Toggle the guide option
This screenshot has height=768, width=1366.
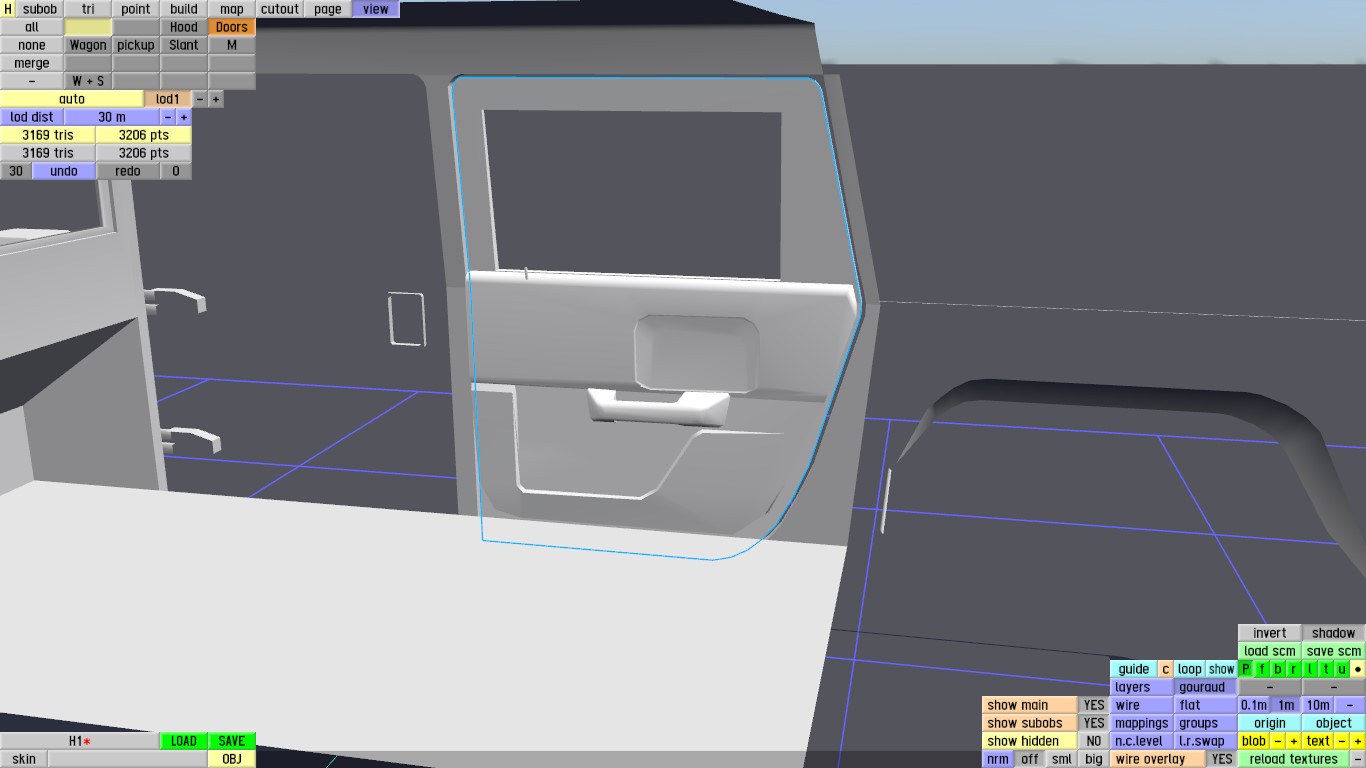(x=1134, y=669)
